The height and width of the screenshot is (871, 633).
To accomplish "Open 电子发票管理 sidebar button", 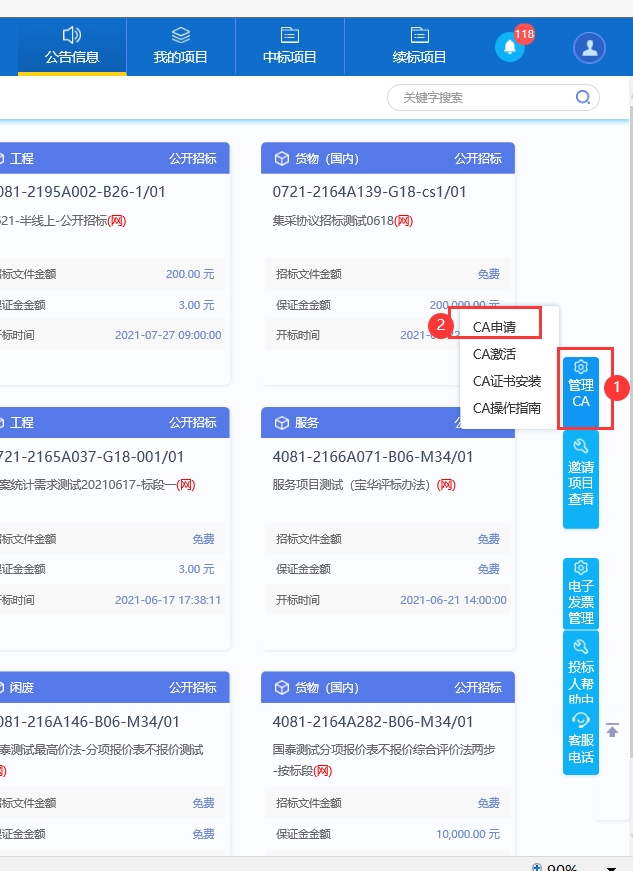I will tap(581, 594).
